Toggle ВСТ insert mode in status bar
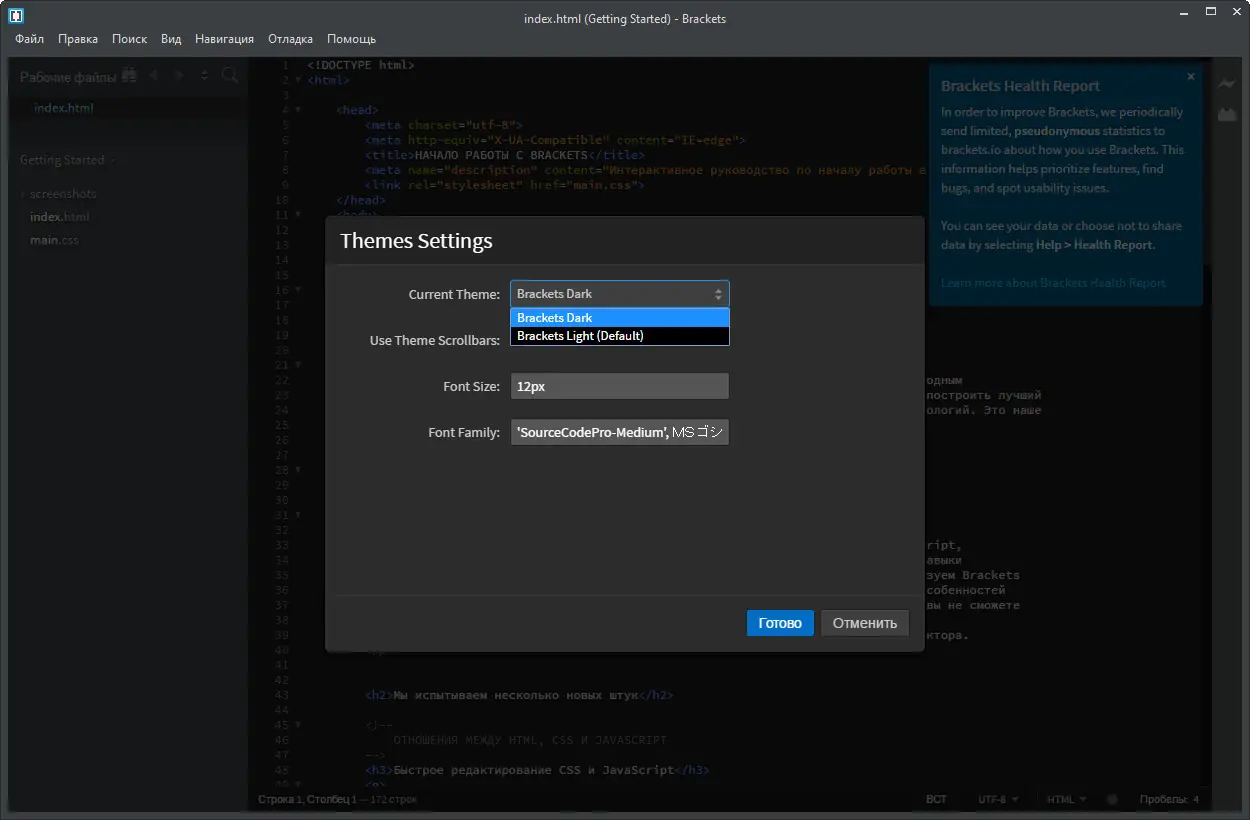Screen dimensions: 1250x820 pyautogui.click(x=937, y=800)
